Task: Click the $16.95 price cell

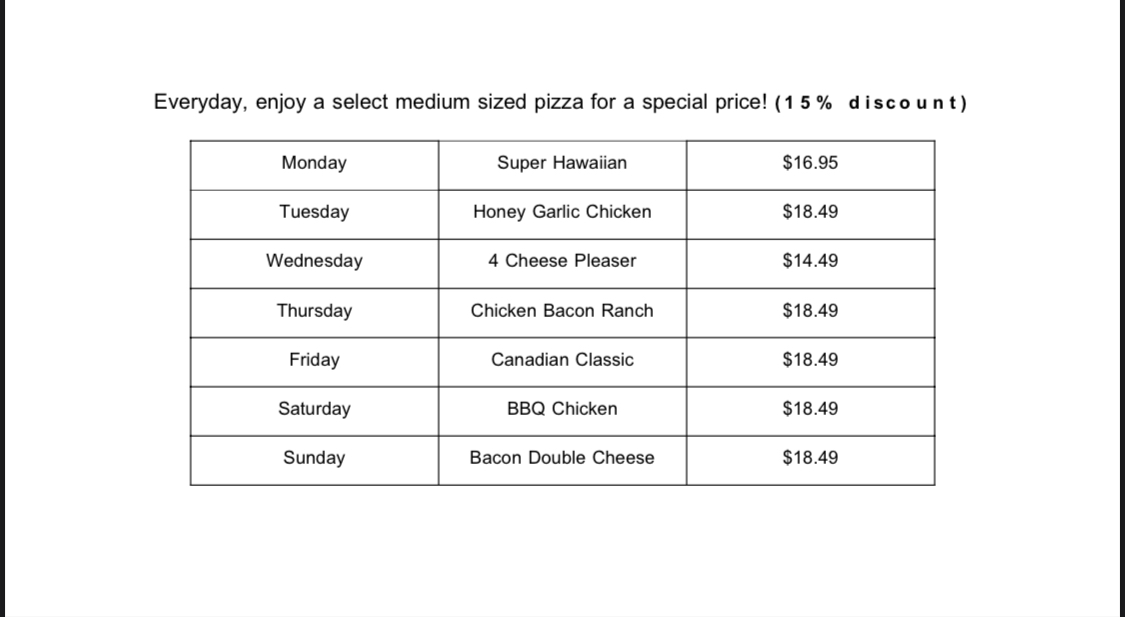Action: click(810, 163)
